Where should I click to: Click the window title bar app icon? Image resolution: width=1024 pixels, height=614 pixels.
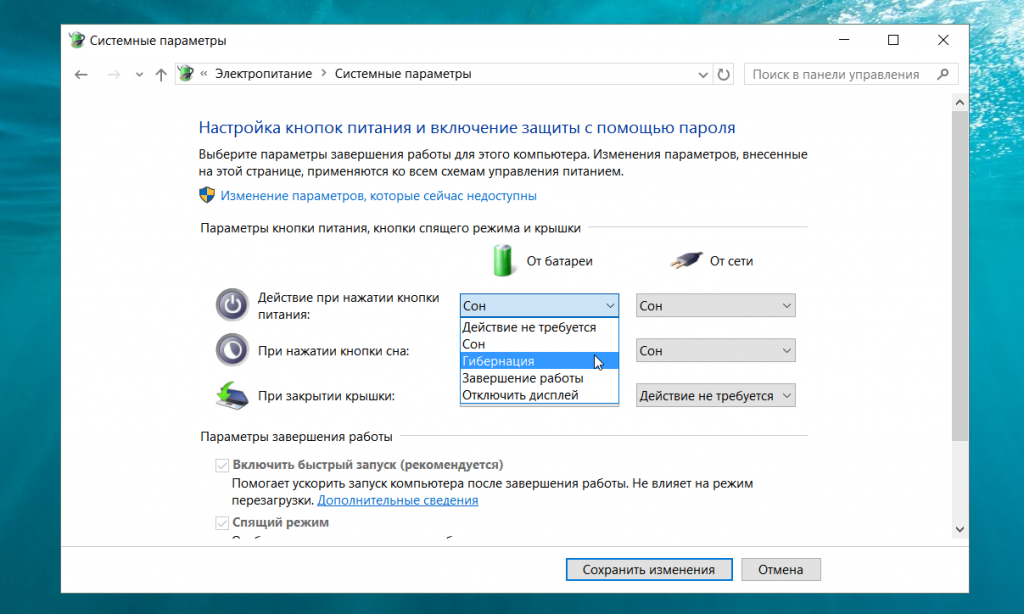(x=77, y=40)
